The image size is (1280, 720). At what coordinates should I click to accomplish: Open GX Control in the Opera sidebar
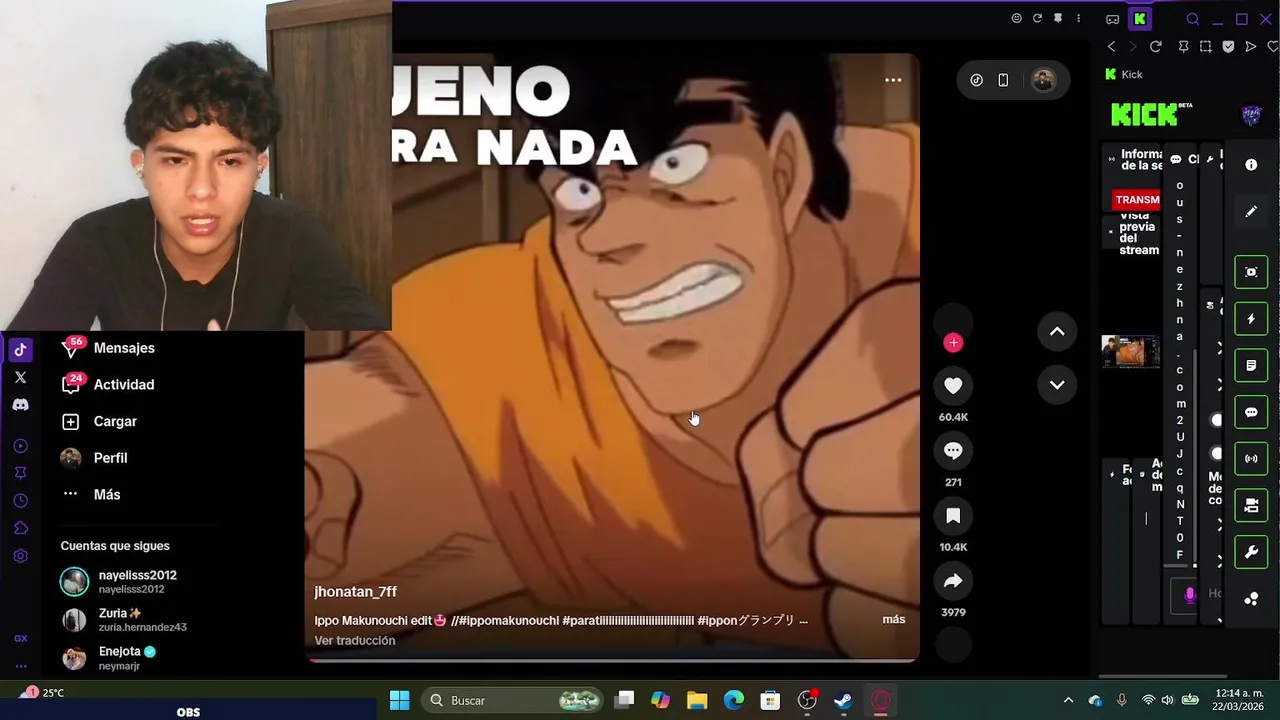point(20,638)
